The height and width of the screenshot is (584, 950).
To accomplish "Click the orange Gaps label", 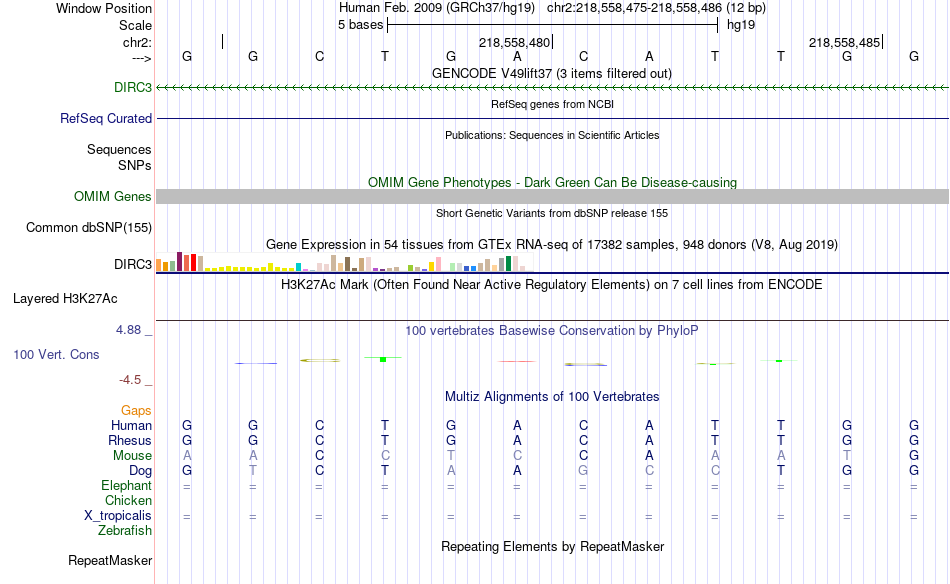I will [x=136, y=410].
